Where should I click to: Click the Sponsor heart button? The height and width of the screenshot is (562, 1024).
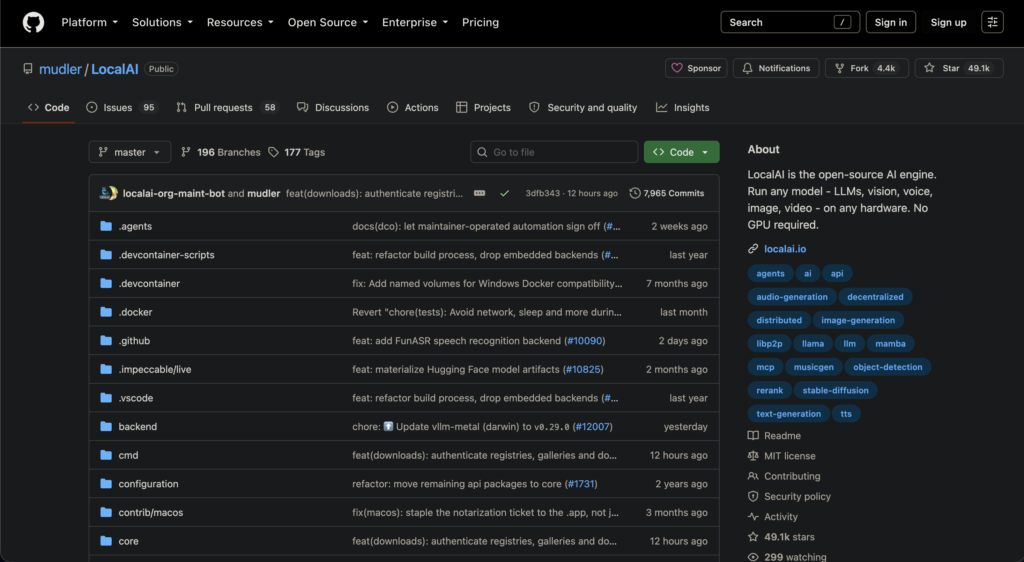pyautogui.click(x=696, y=68)
